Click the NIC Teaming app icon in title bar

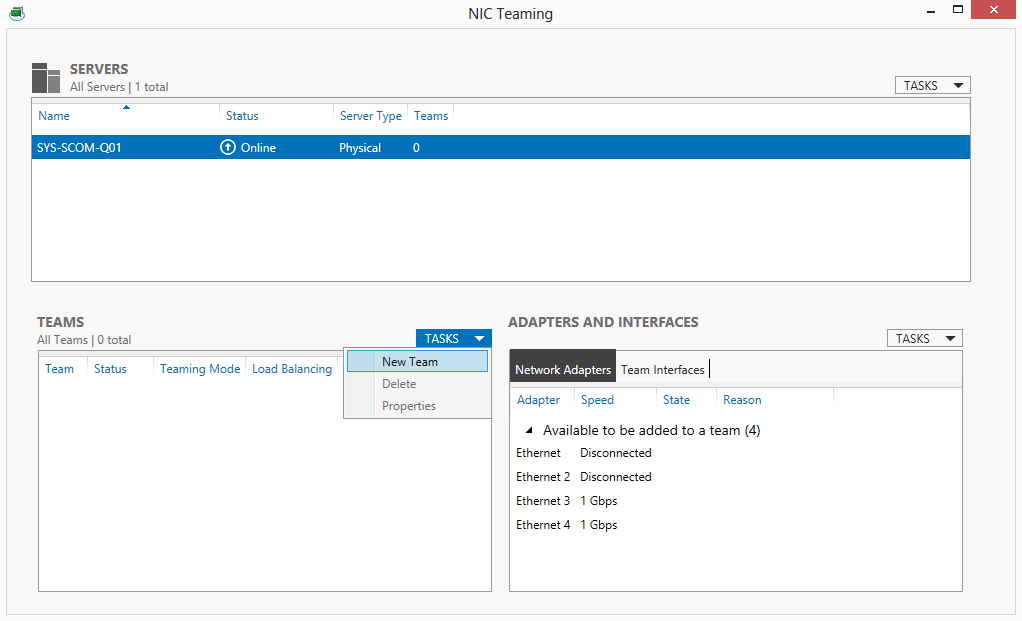tap(16, 13)
